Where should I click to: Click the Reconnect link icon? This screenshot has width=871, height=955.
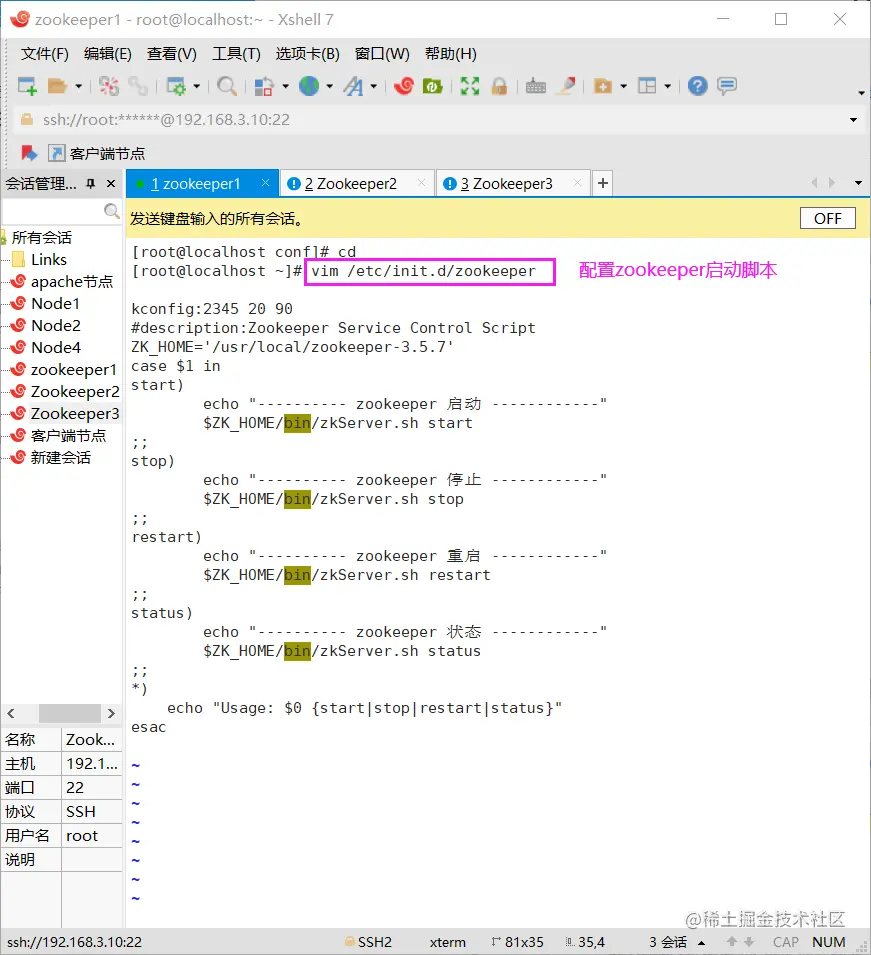point(138,86)
